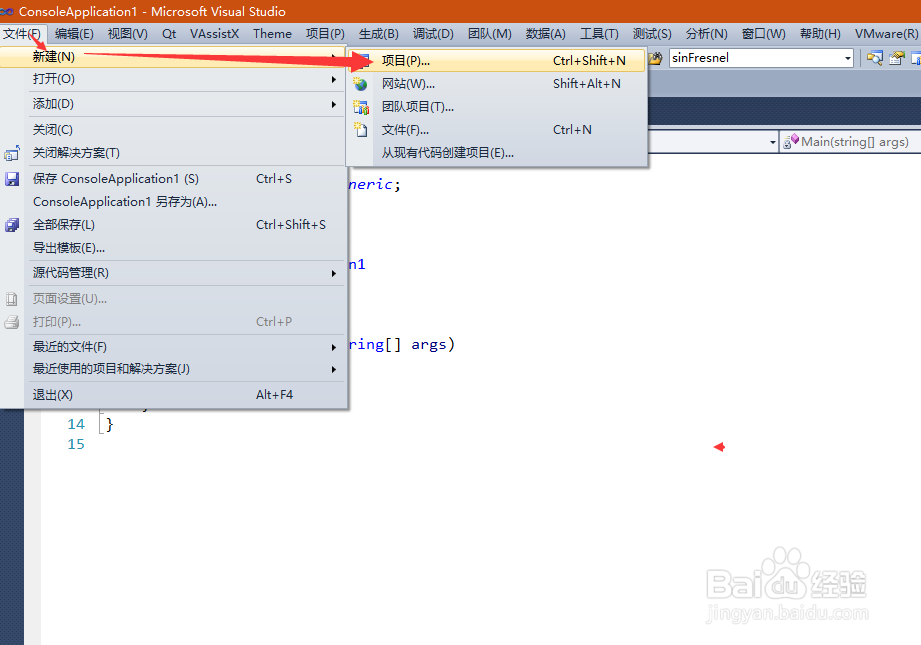The width and height of the screenshot is (921, 645).
Task: Open the 数据(A) menu
Action: point(546,33)
